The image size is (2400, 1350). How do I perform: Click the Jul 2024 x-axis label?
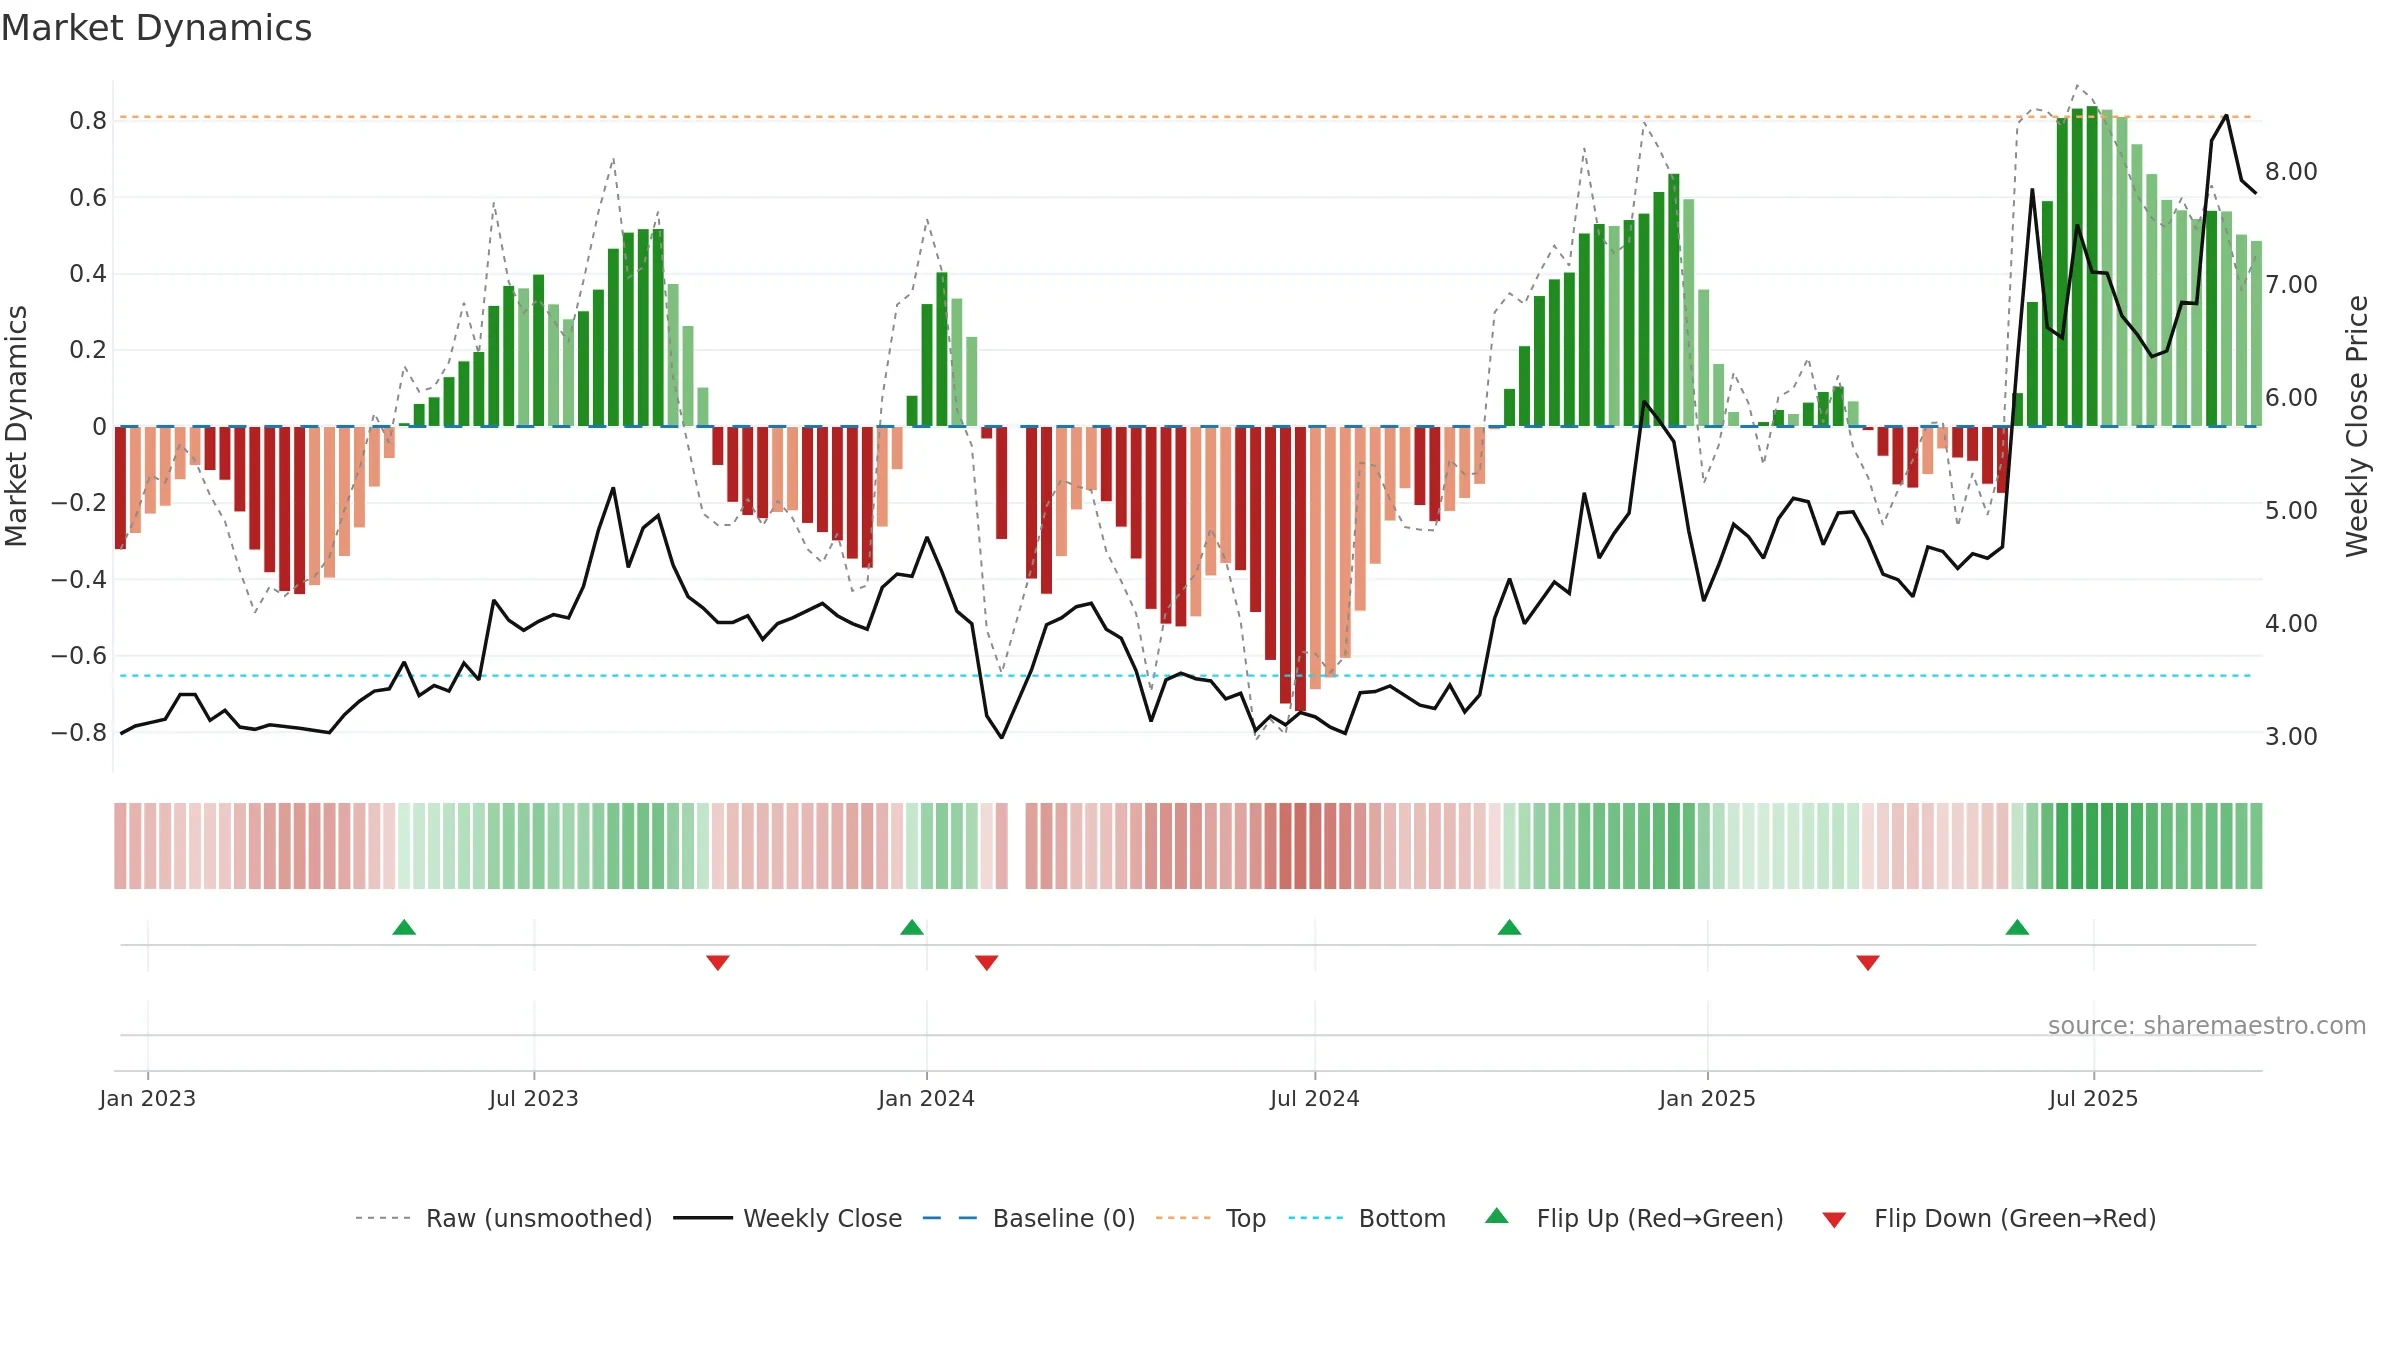(1315, 1098)
